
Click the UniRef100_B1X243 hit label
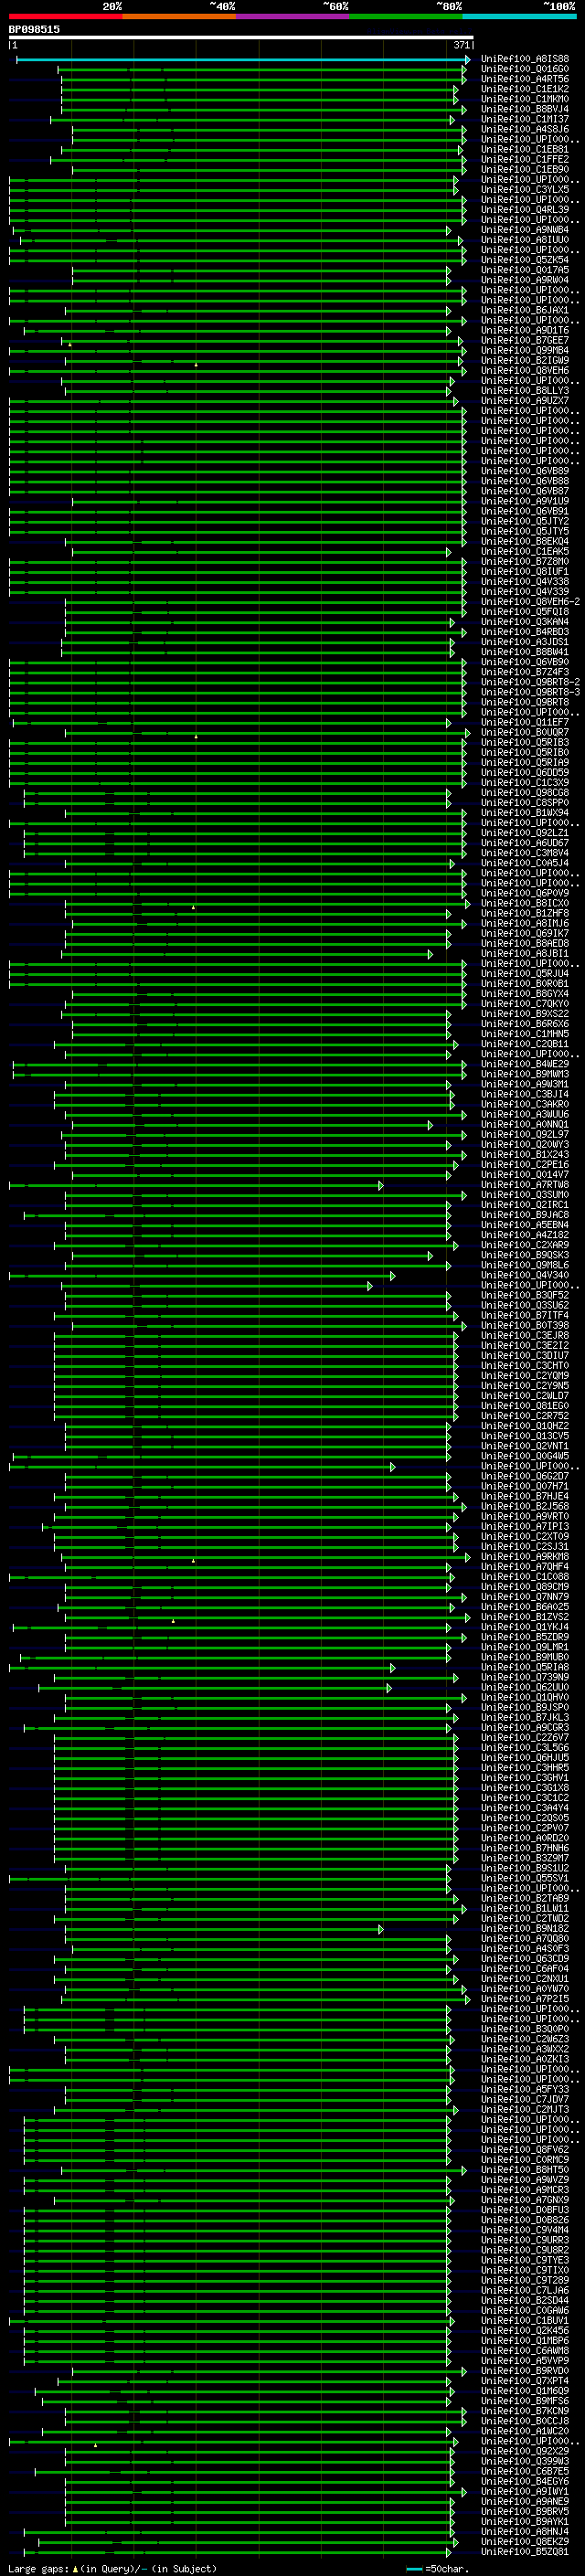tap(525, 1155)
